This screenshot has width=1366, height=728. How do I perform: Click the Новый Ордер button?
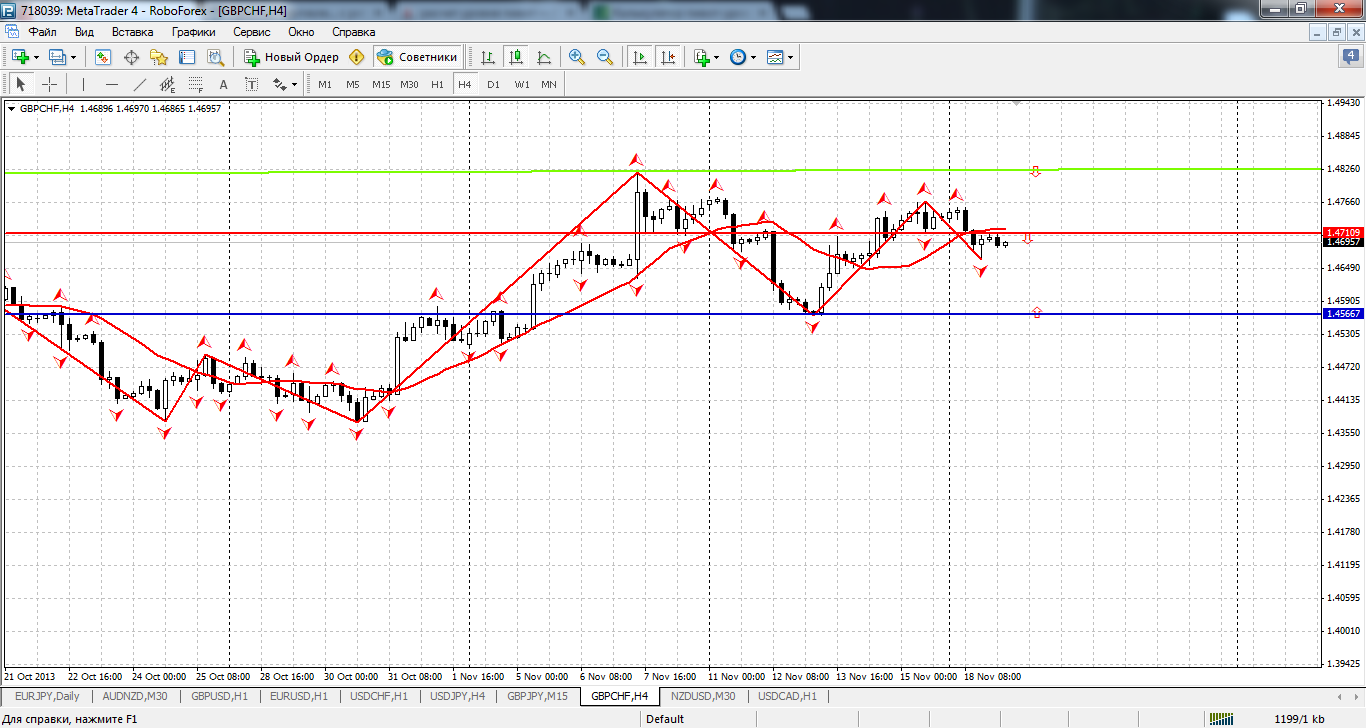[x=291, y=57]
